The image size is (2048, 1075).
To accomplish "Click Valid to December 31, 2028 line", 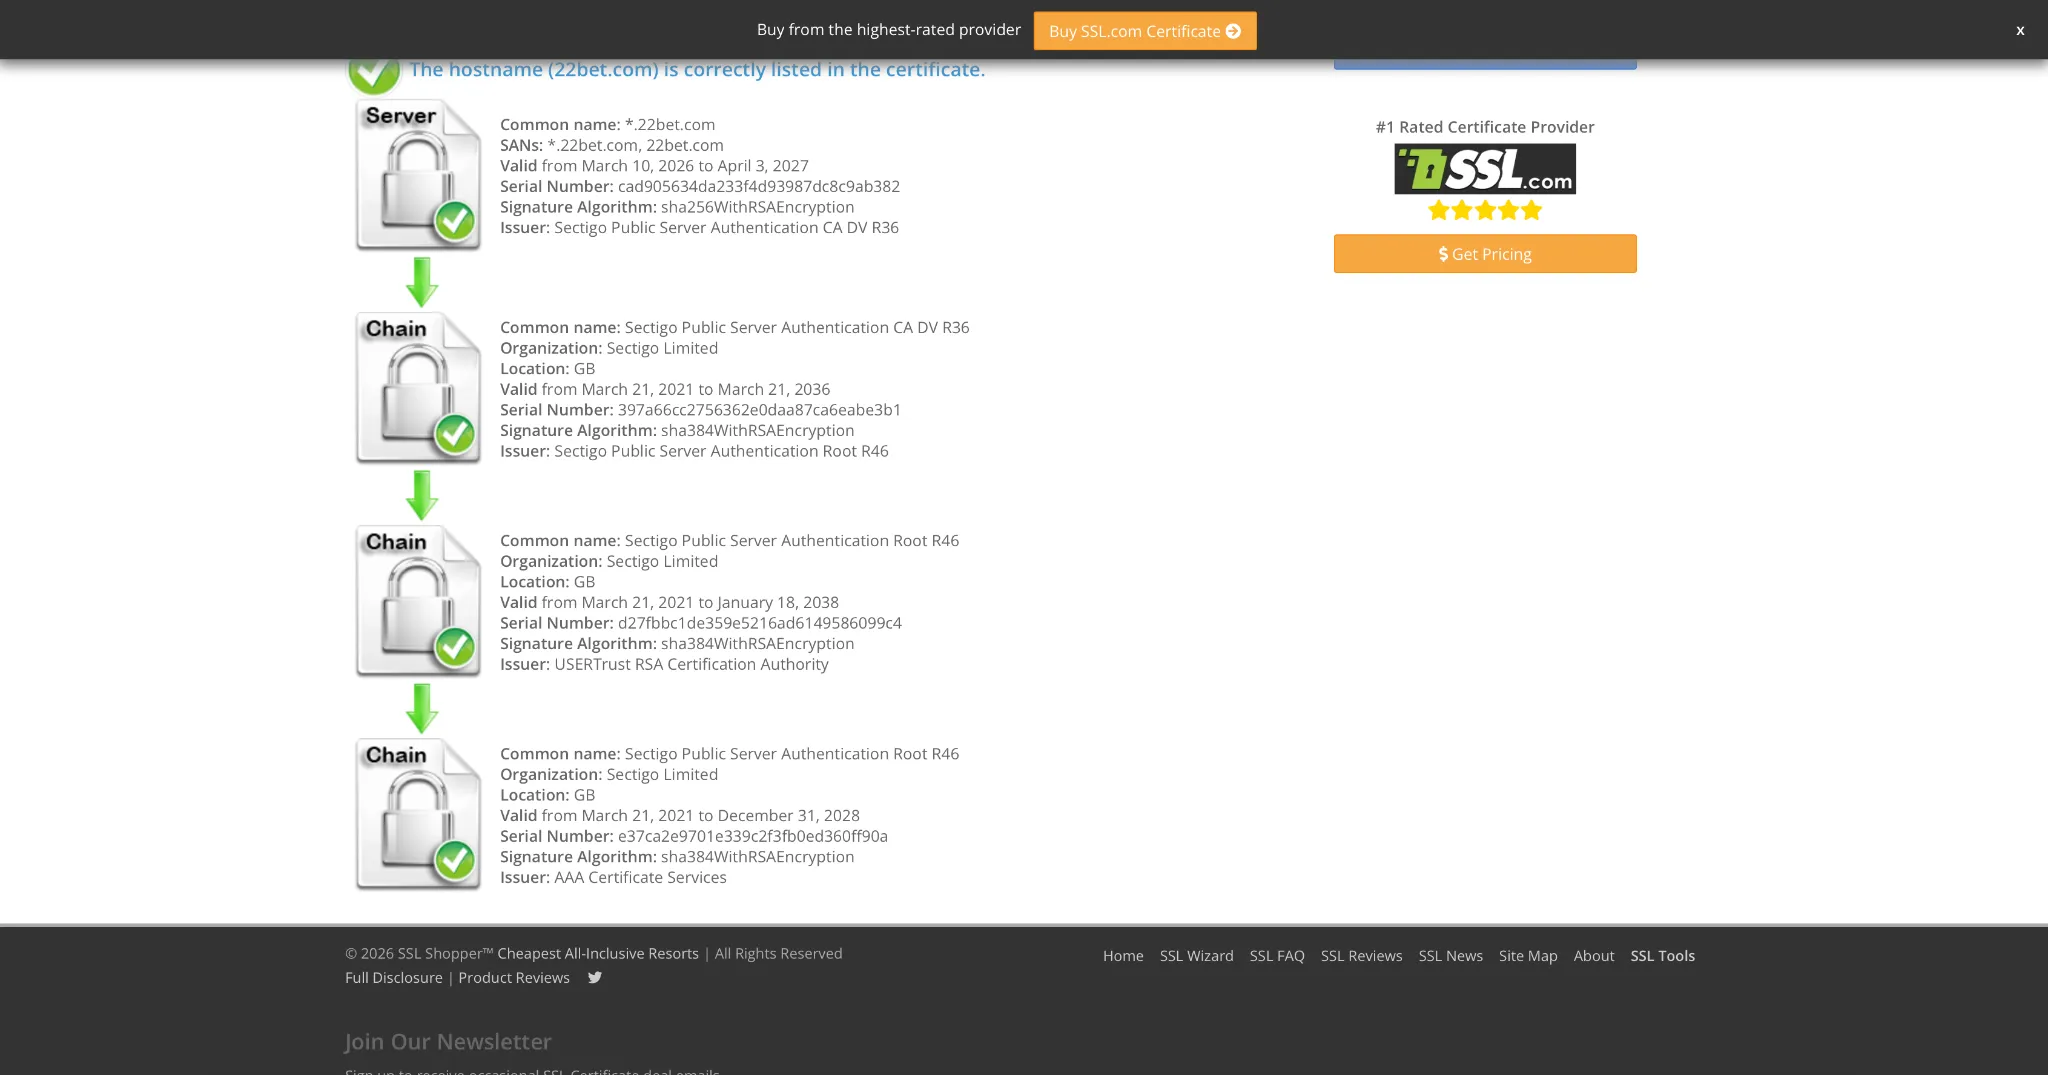I will [680, 815].
